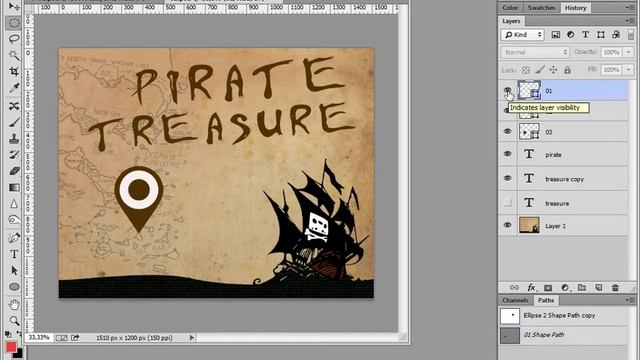Reset default foreground/background colors
The image size is (640, 360).
click(x=8, y=334)
